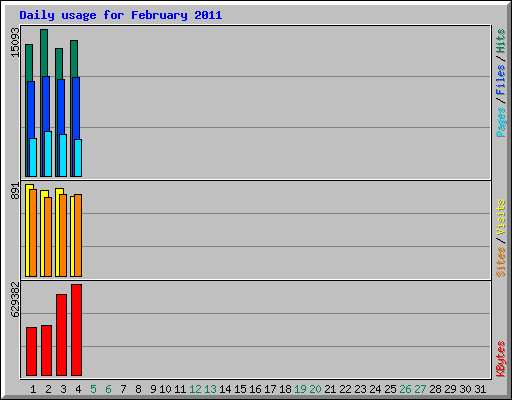Click day 1 on the x-axis

pyautogui.click(x=33, y=389)
